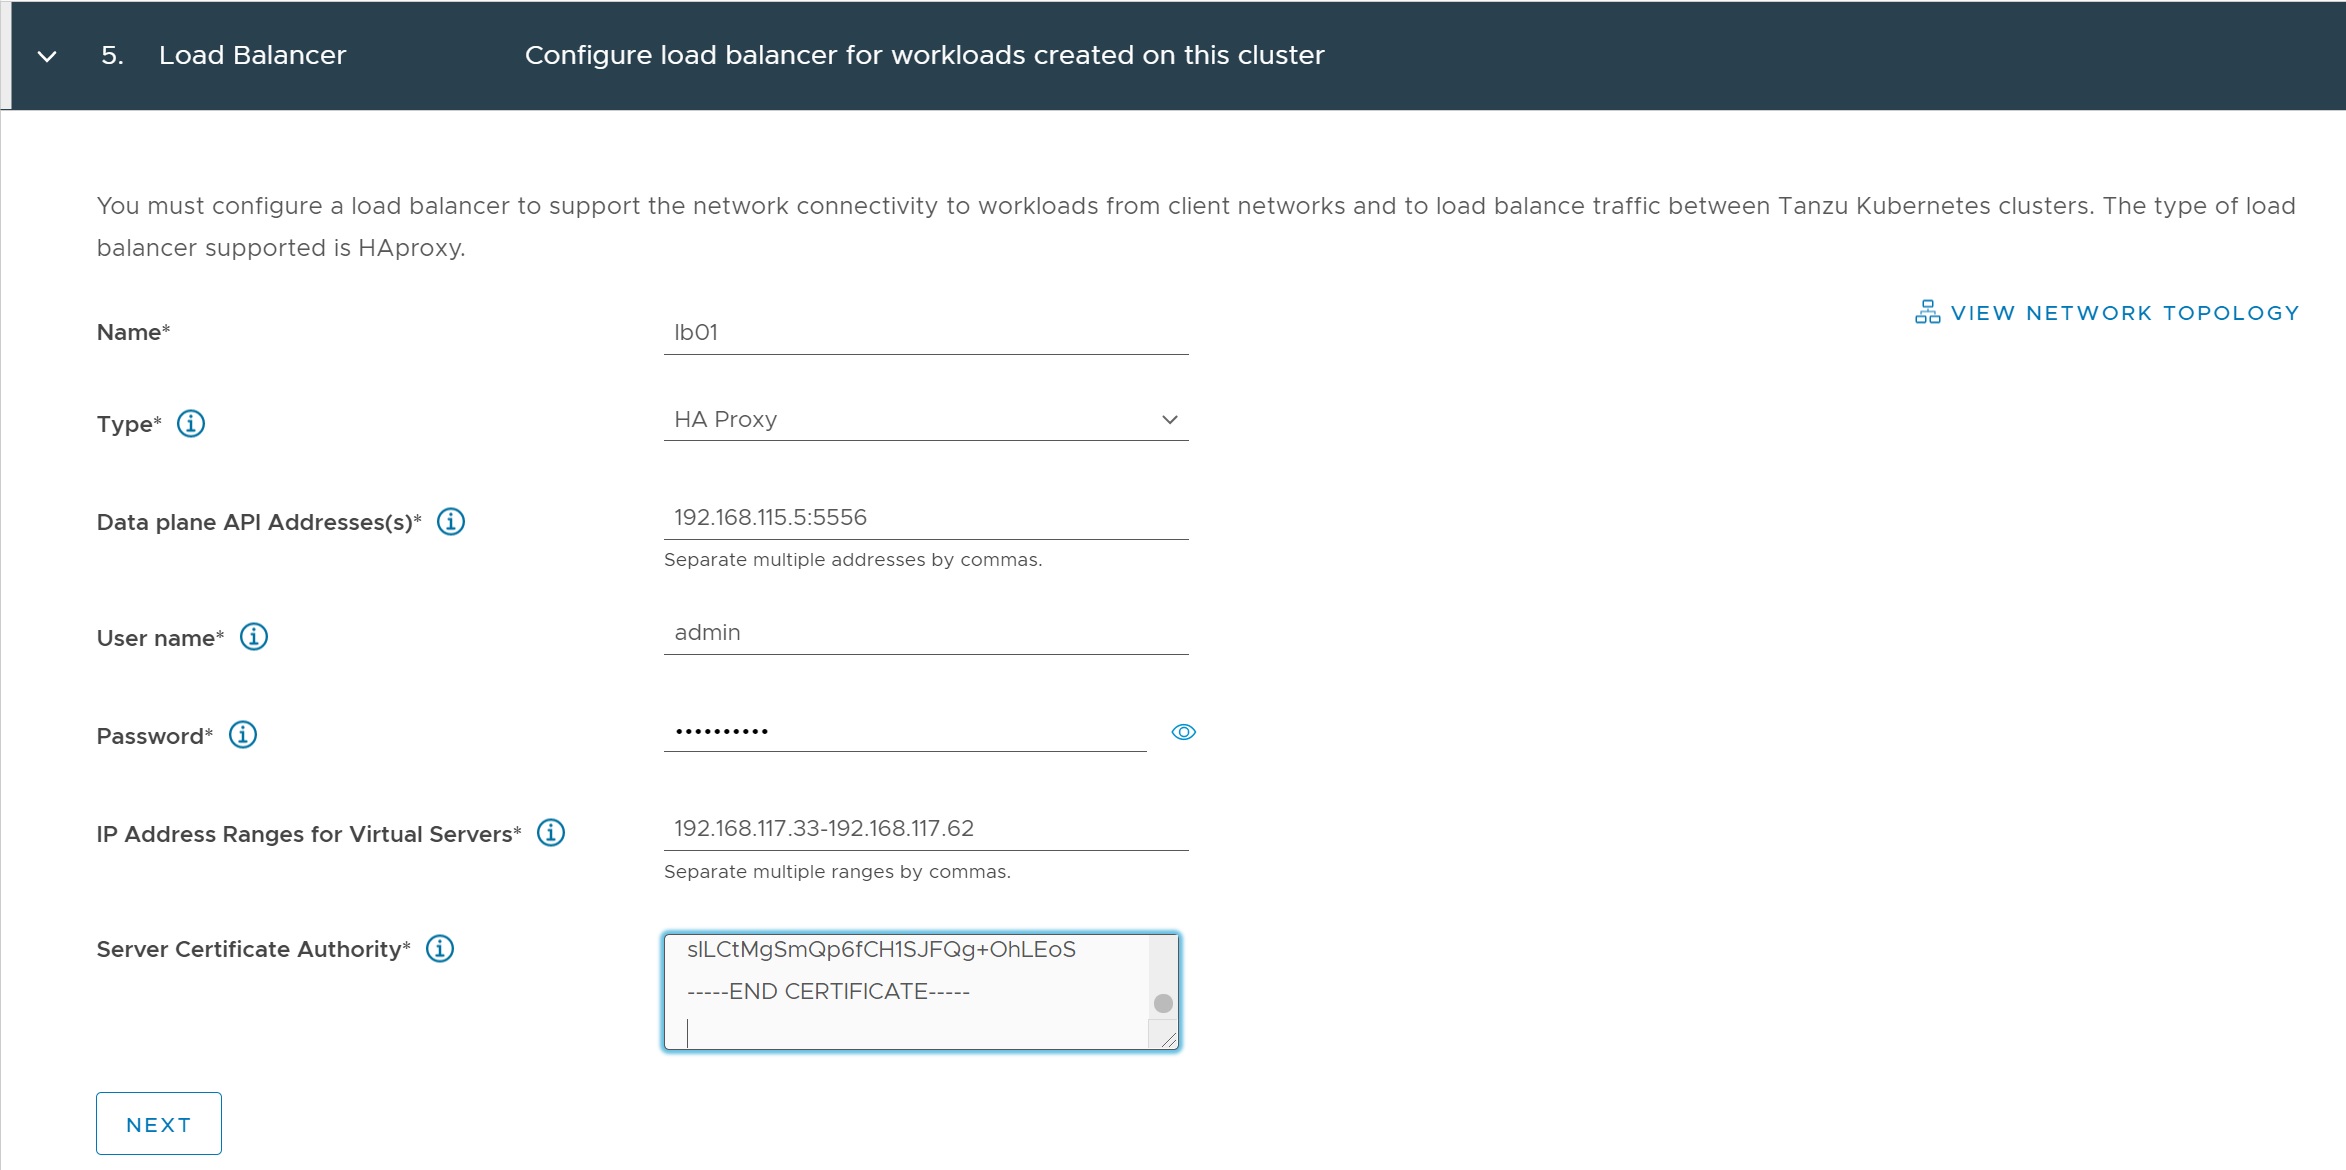Click the certificate textarea resize handle

pyautogui.click(x=1167, y=1039)
